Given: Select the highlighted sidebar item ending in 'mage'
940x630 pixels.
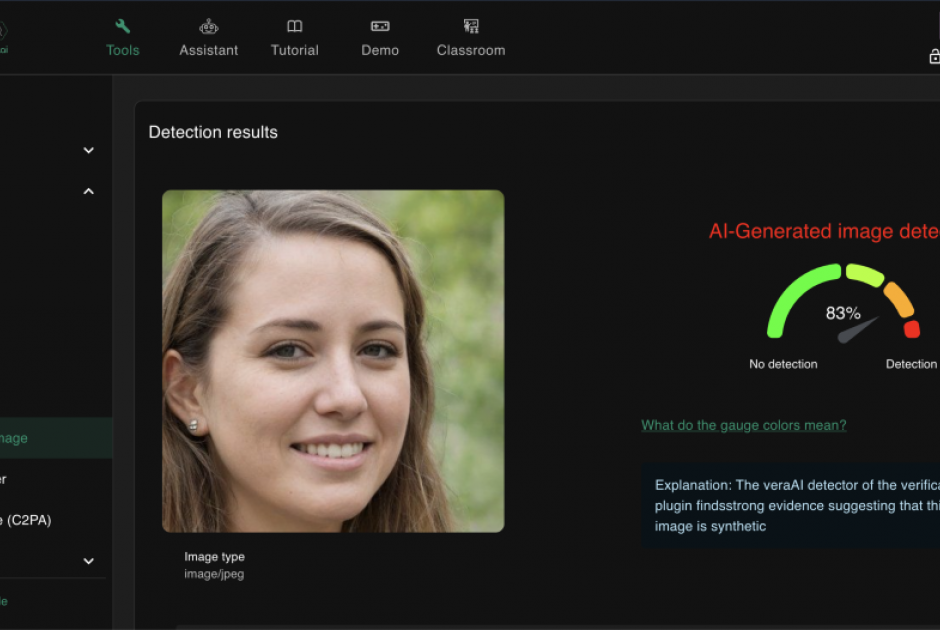Looking at the screenshot, I should (x=30, y=438).
